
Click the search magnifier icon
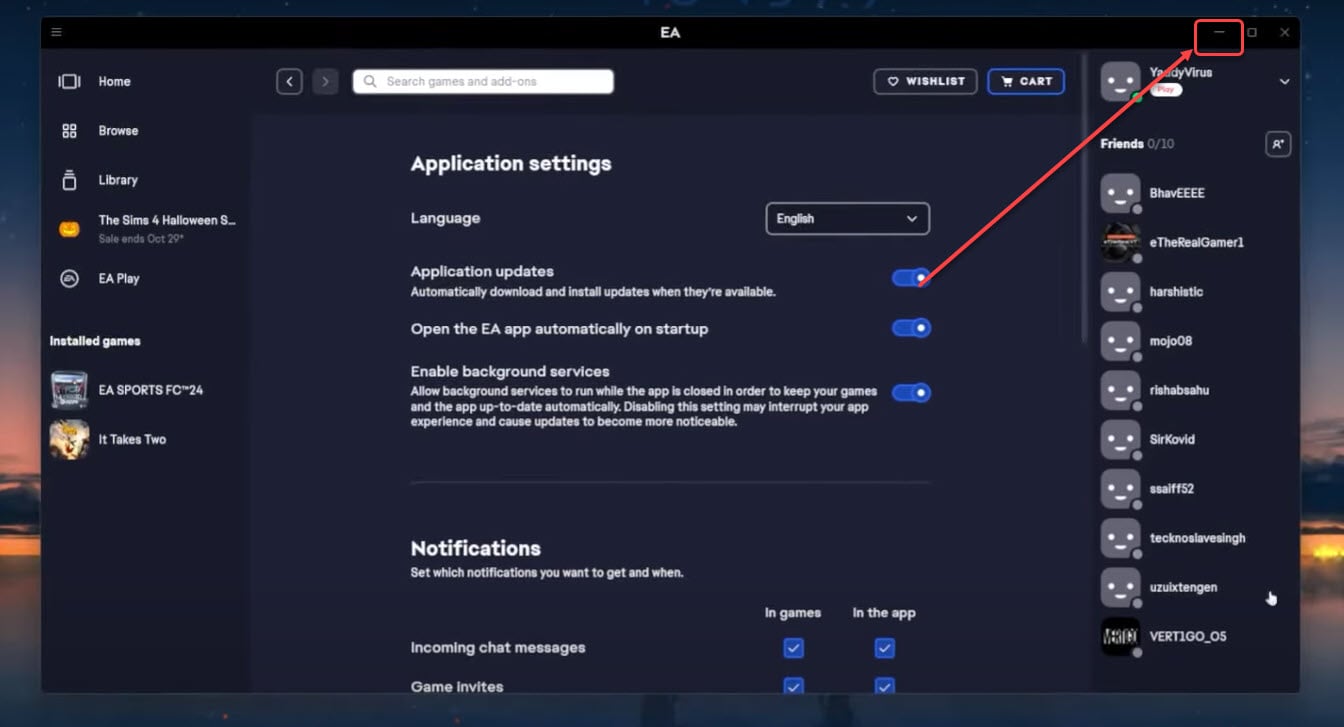(371, 82)
